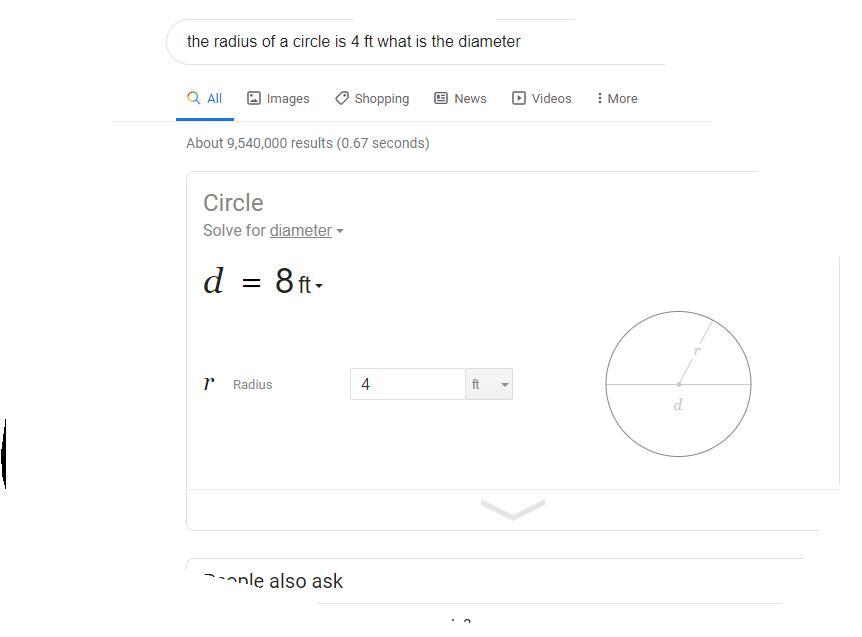Click inside the Radius value field
The width and height of the screenshot is (862, 637).
tap(407, 384)
